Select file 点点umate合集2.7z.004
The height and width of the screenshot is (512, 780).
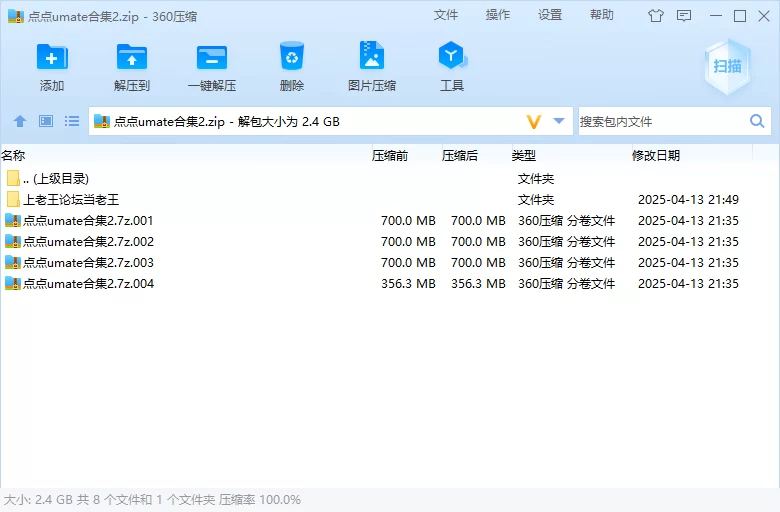(x=378, y=283)
